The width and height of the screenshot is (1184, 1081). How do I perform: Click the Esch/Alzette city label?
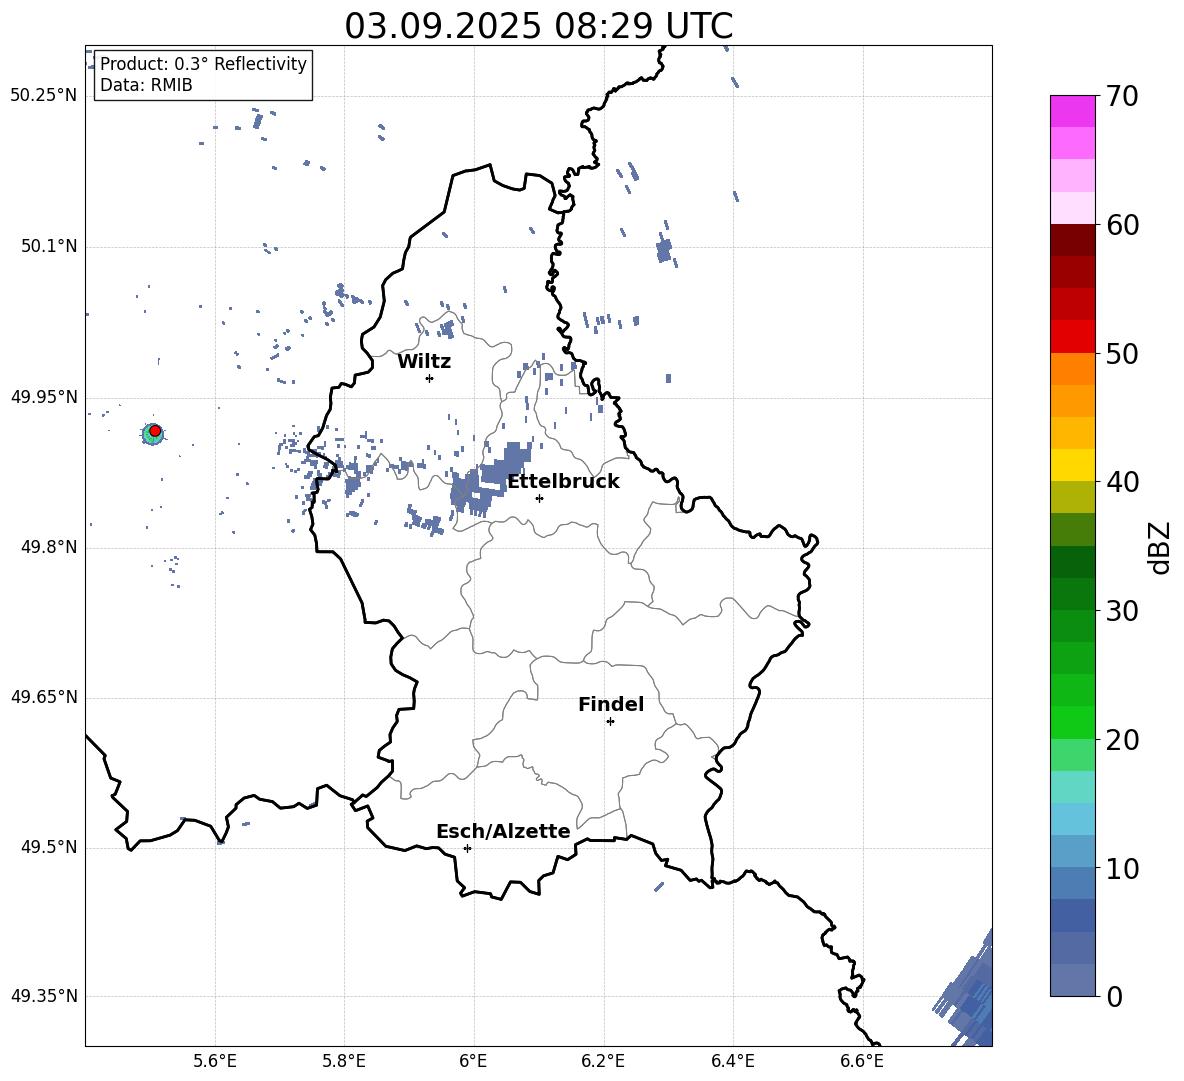pos(503,831)
